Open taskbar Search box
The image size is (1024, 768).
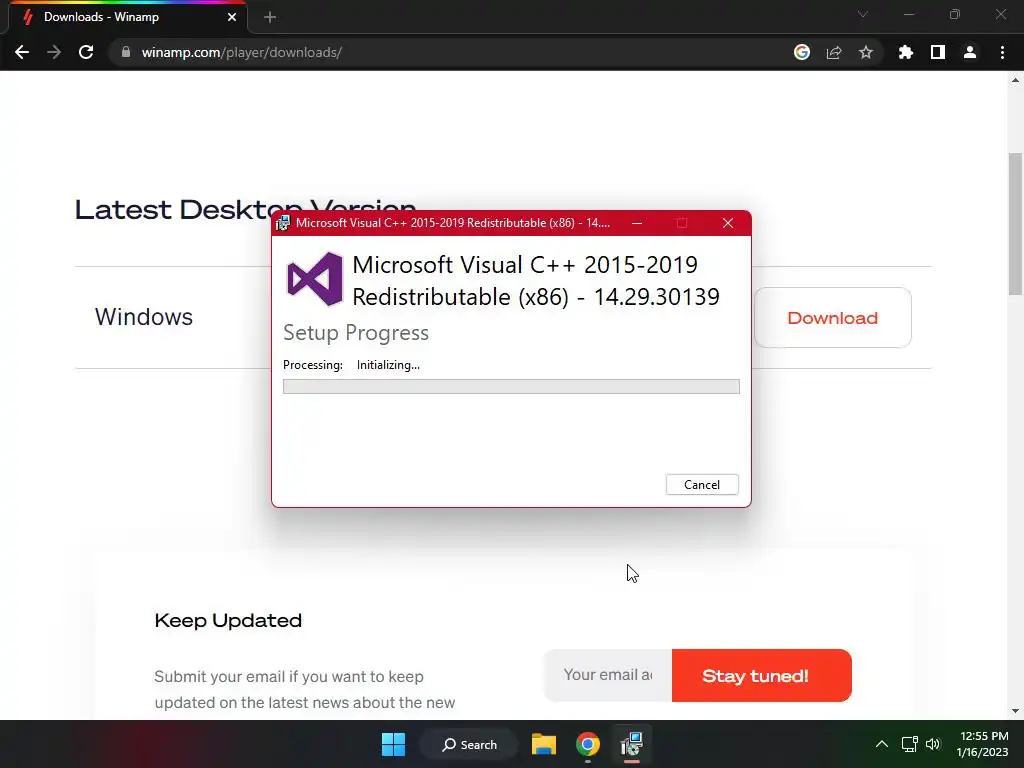pyautogui.click(x=469, y=744)
